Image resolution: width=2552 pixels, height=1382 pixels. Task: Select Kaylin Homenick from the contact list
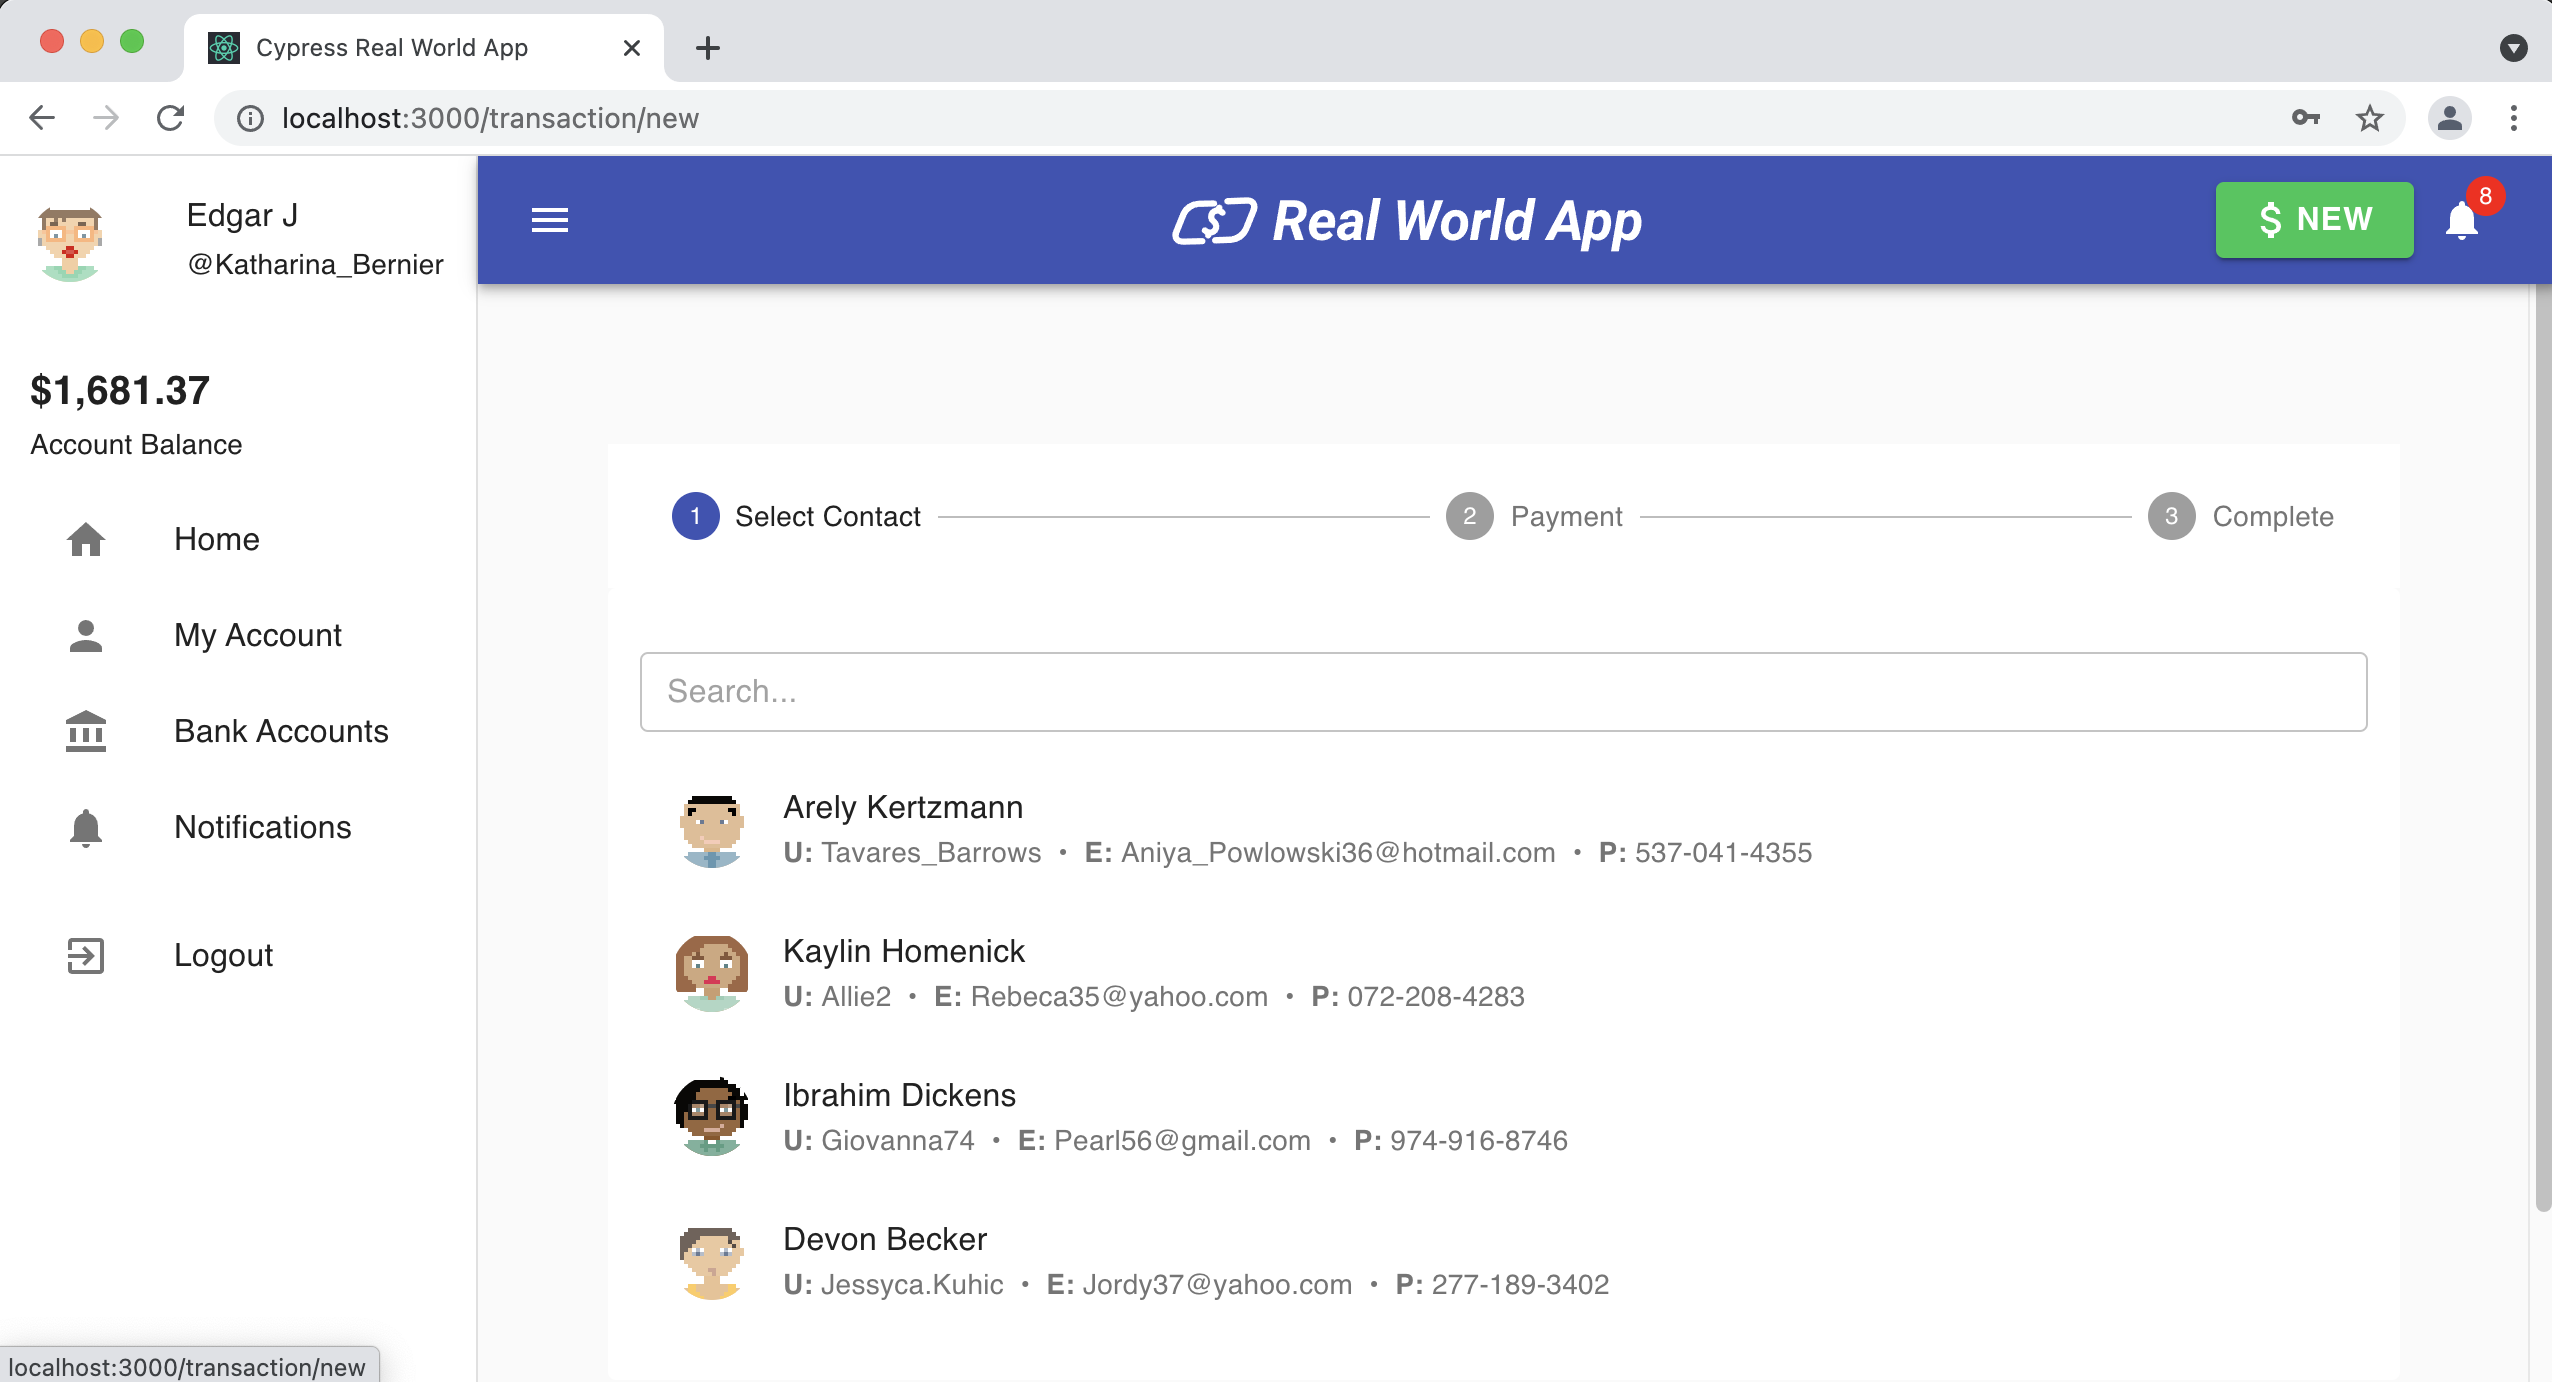point(903,951)
